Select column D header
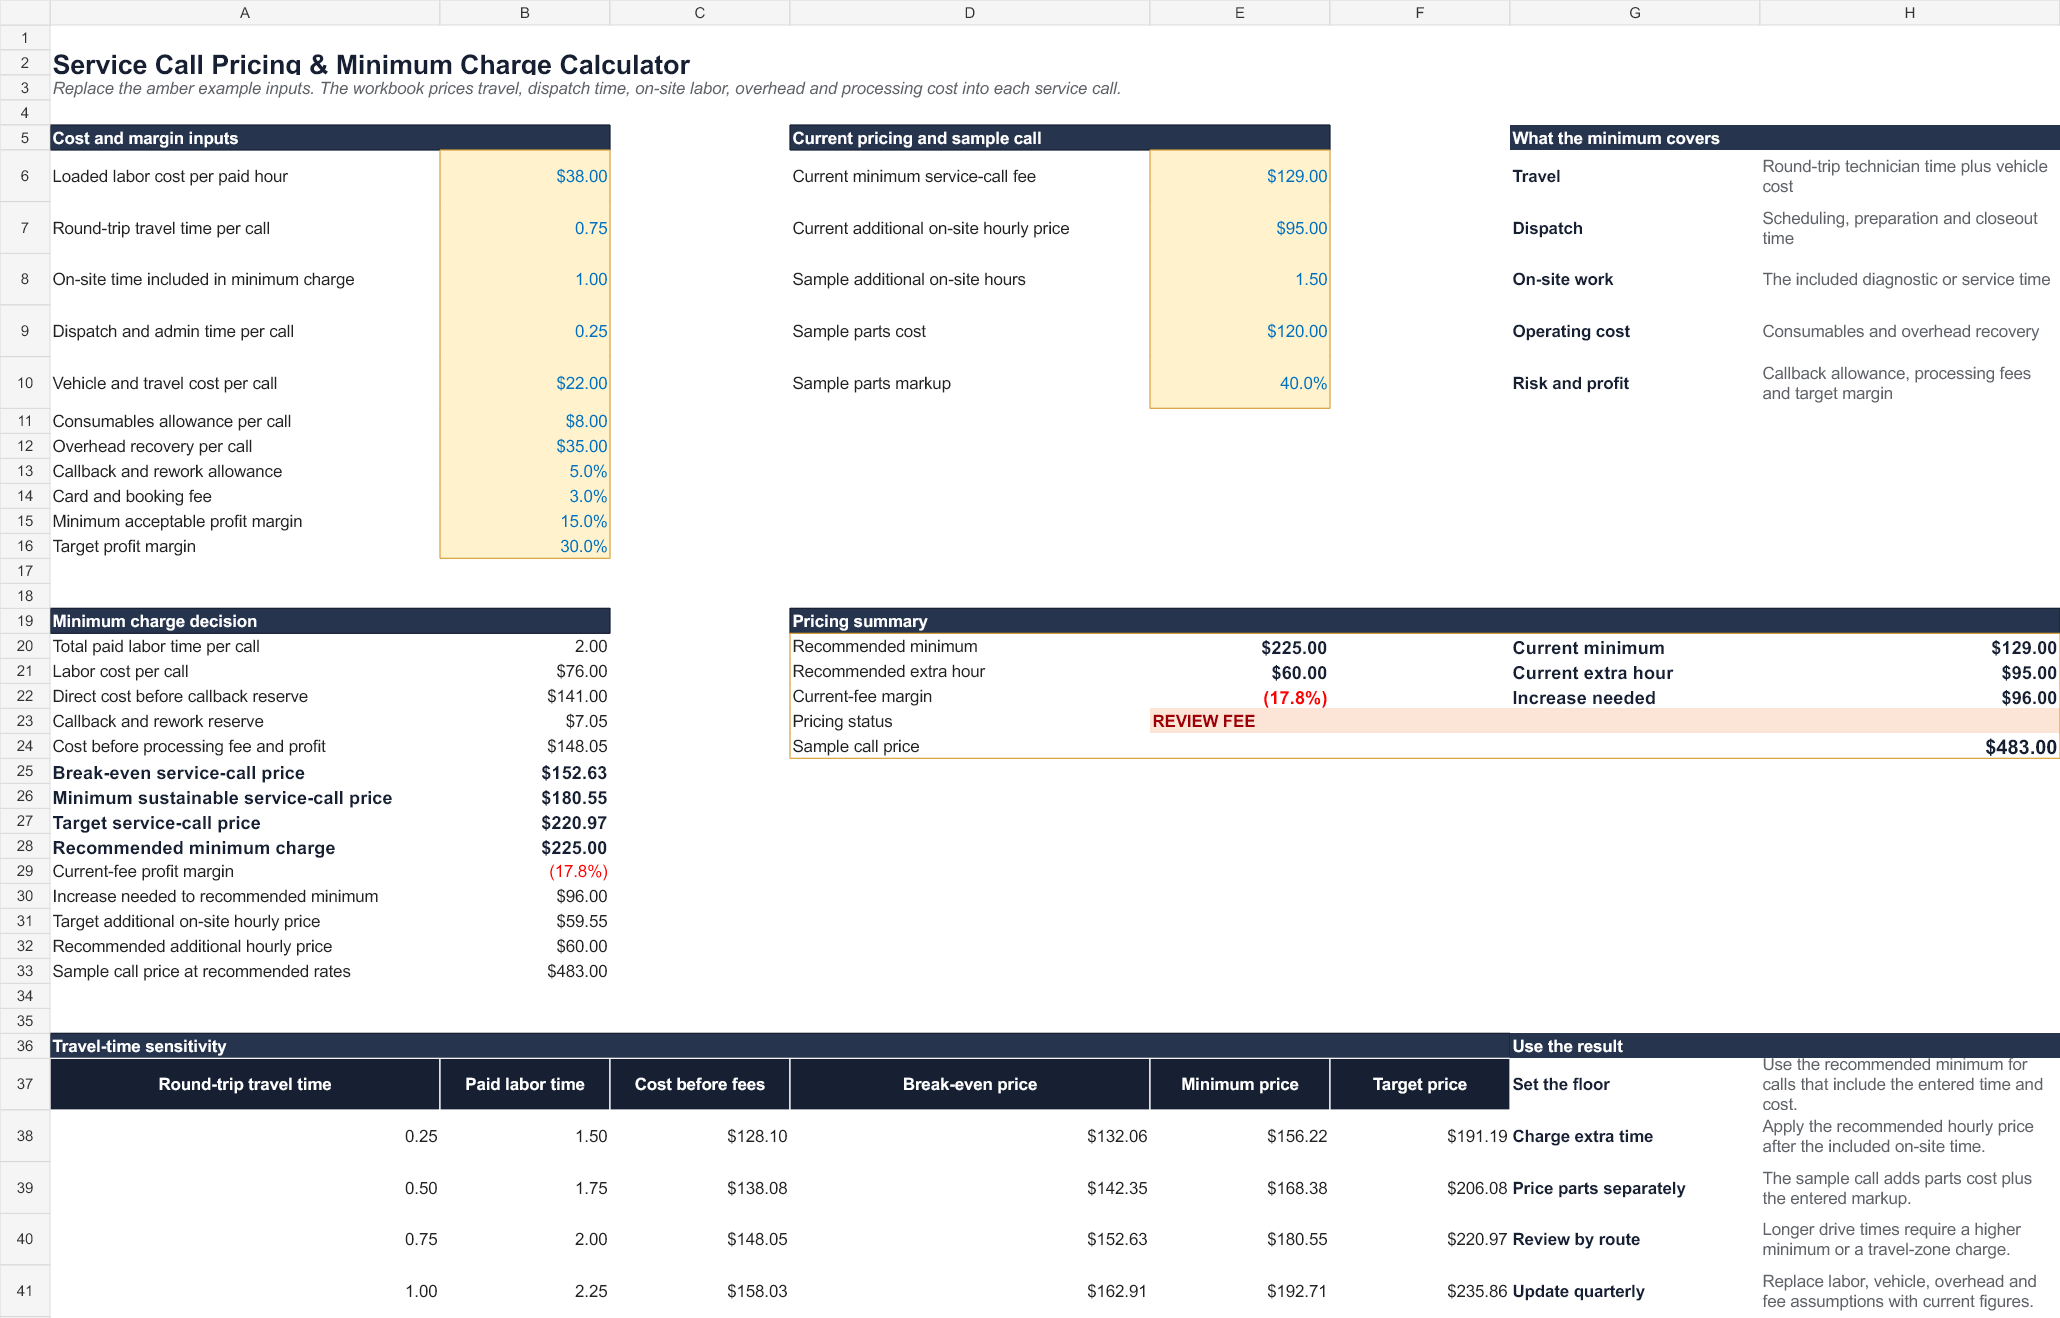The width and height of the screenshot is (2060, 1318). [x=970, y=12]
